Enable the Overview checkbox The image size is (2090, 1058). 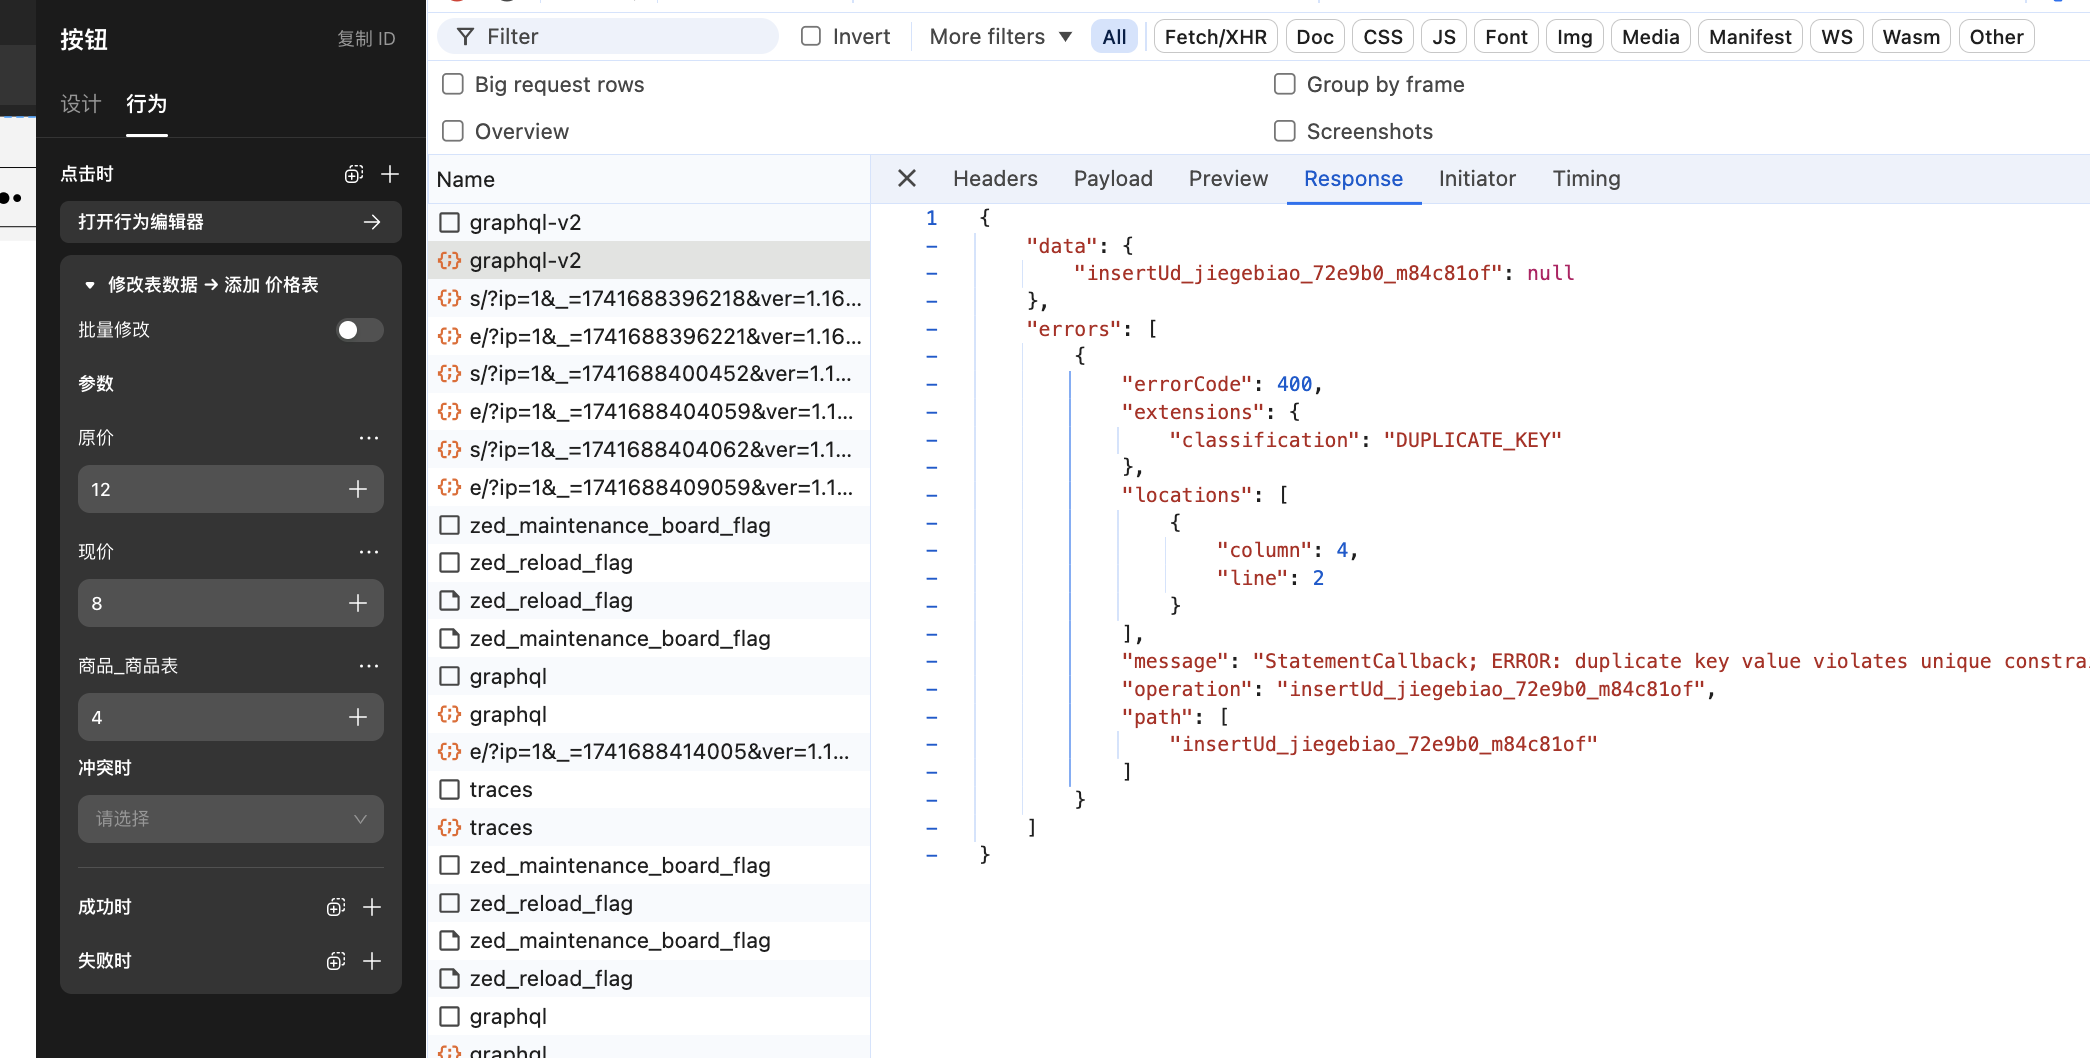[x=453, y=131]
